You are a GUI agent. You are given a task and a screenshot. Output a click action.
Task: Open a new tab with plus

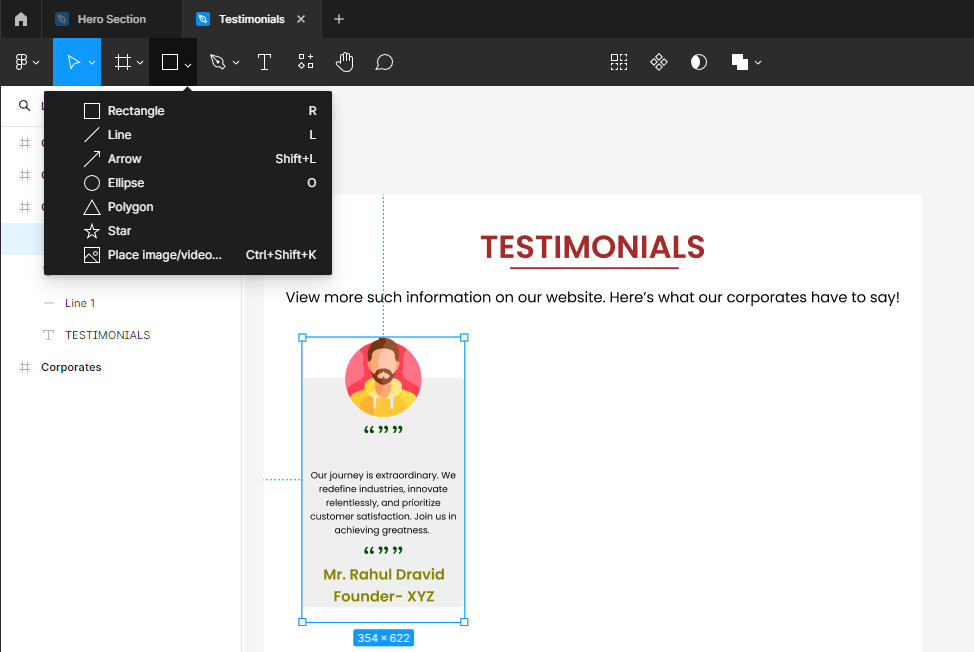point(339,19)
